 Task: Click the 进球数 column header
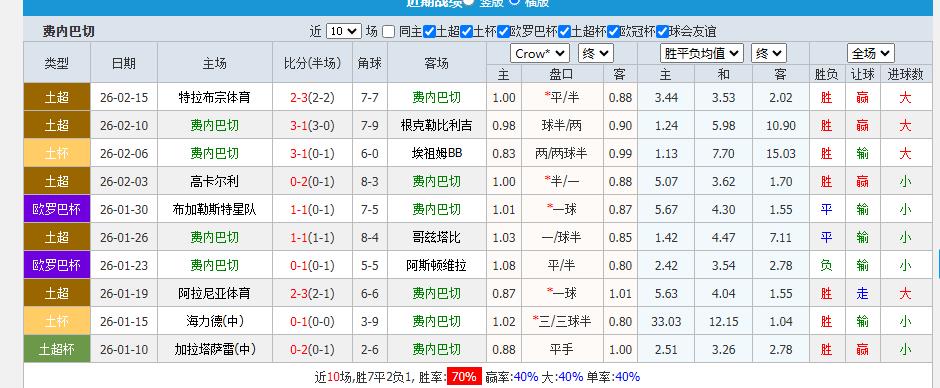906,74
